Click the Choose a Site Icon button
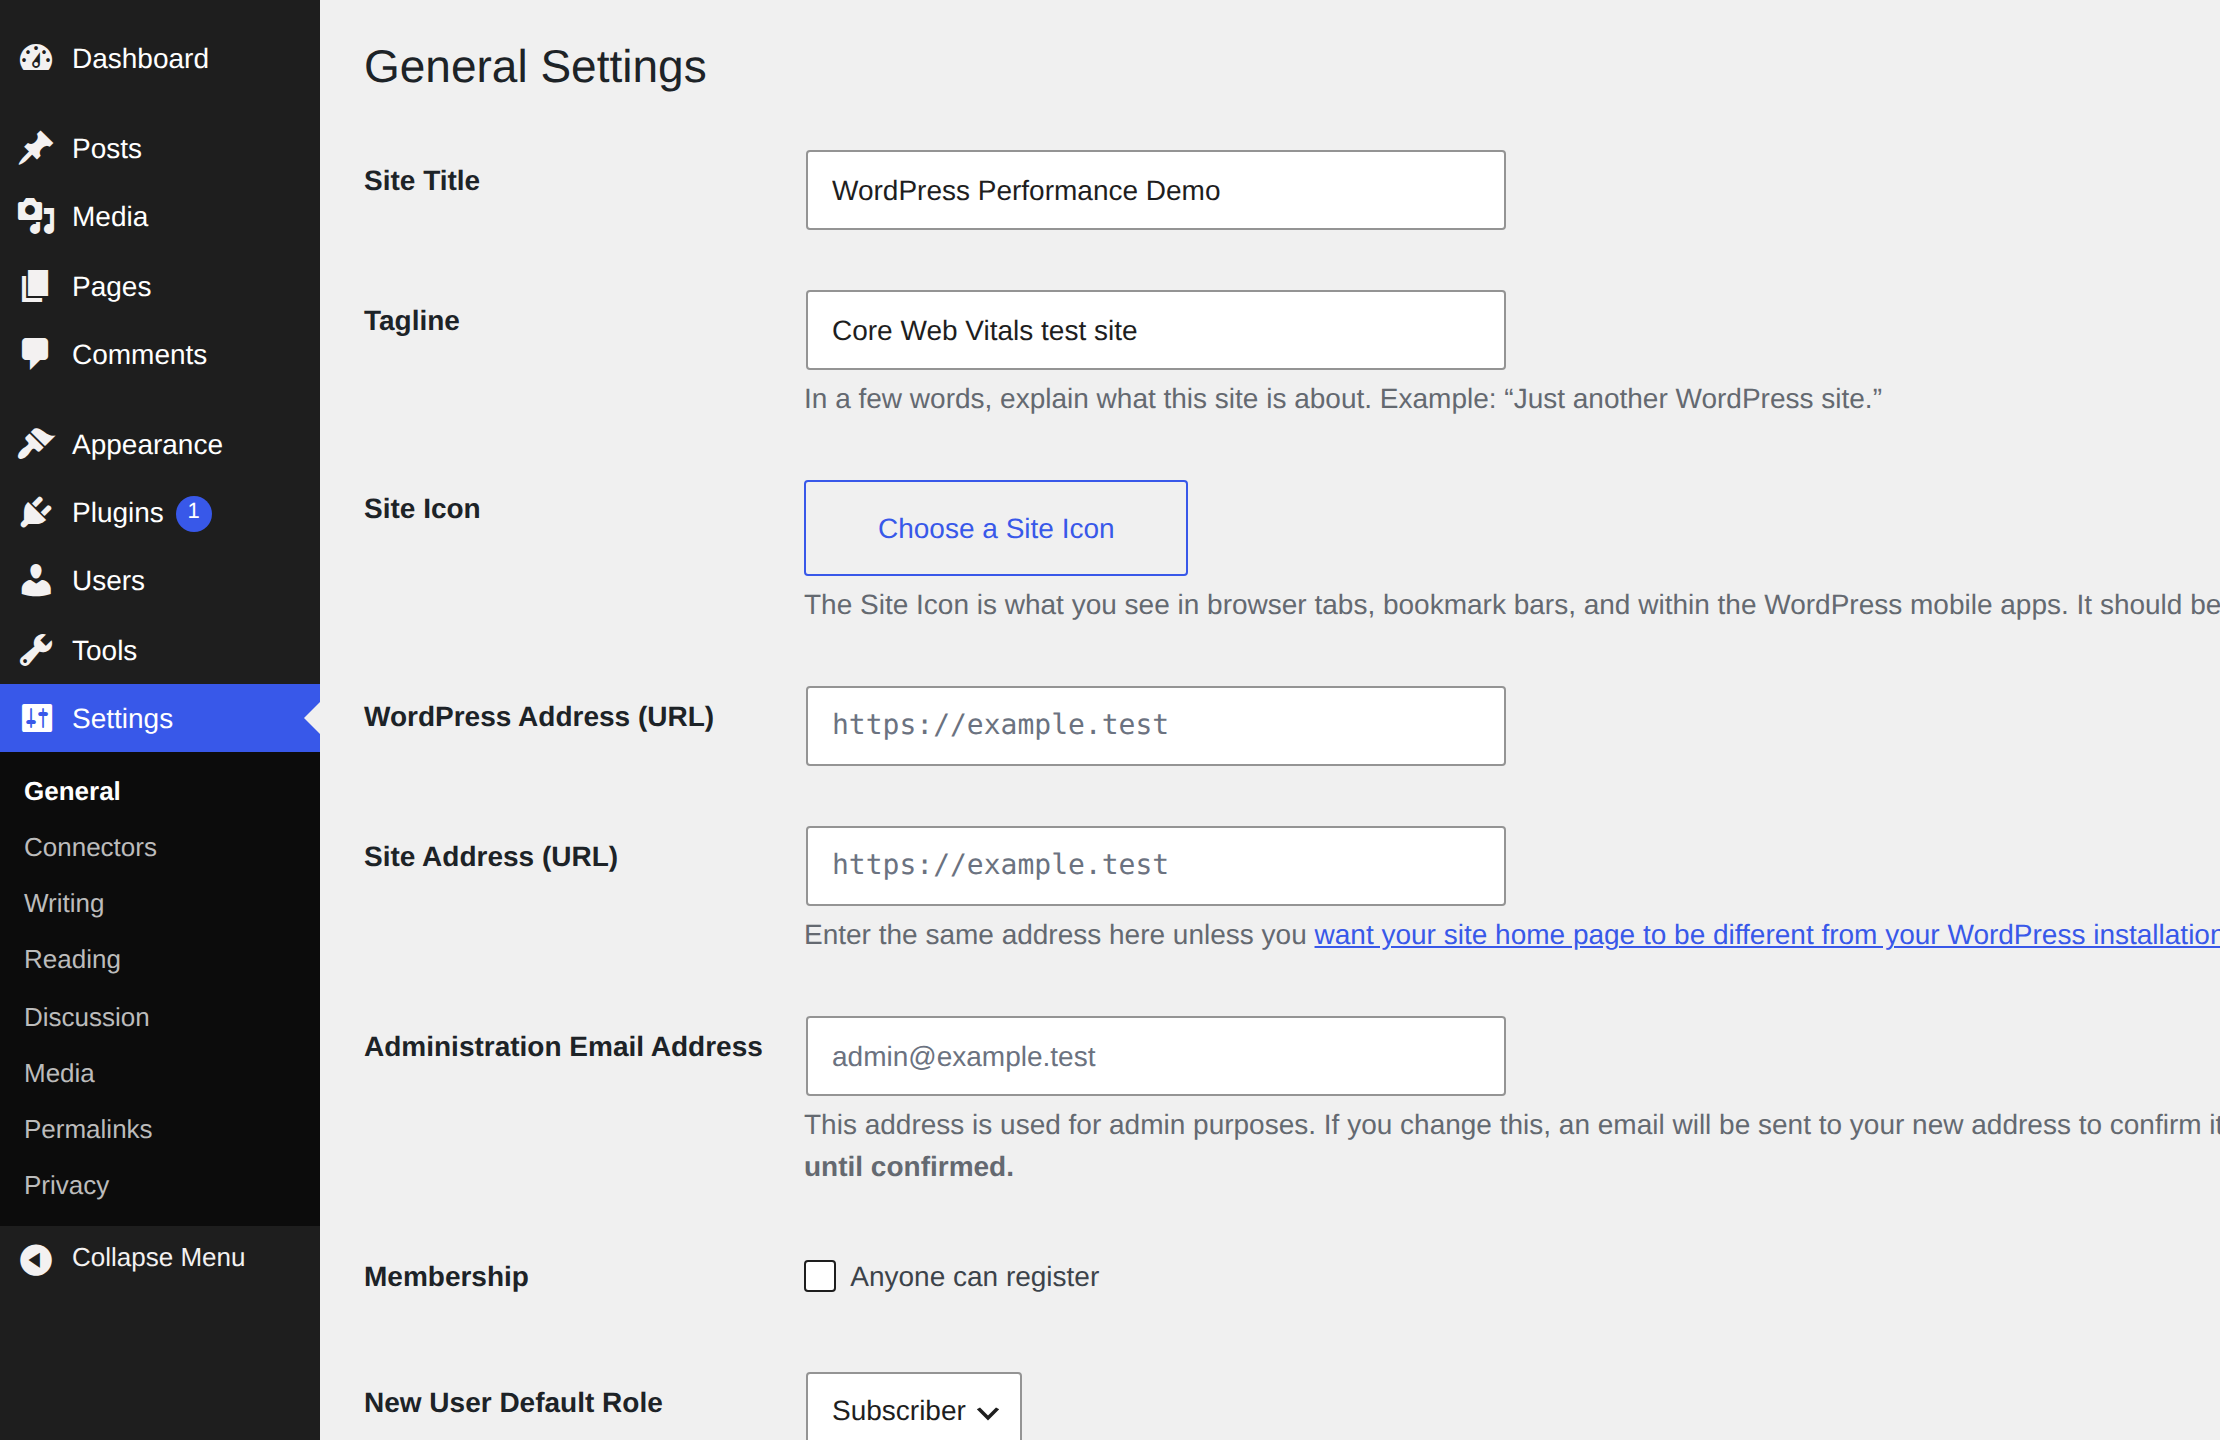The width and height of the screenshot is (2220, 1440). pos(996,528)
